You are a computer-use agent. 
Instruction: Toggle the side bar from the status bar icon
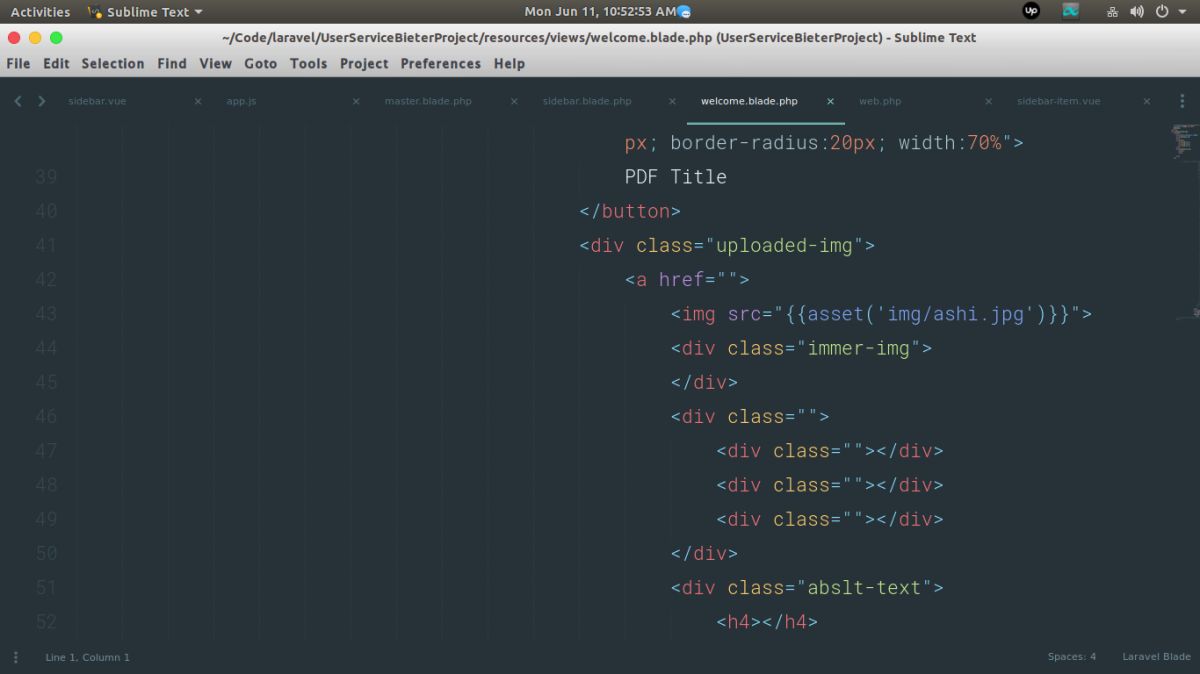pos(15,657)
